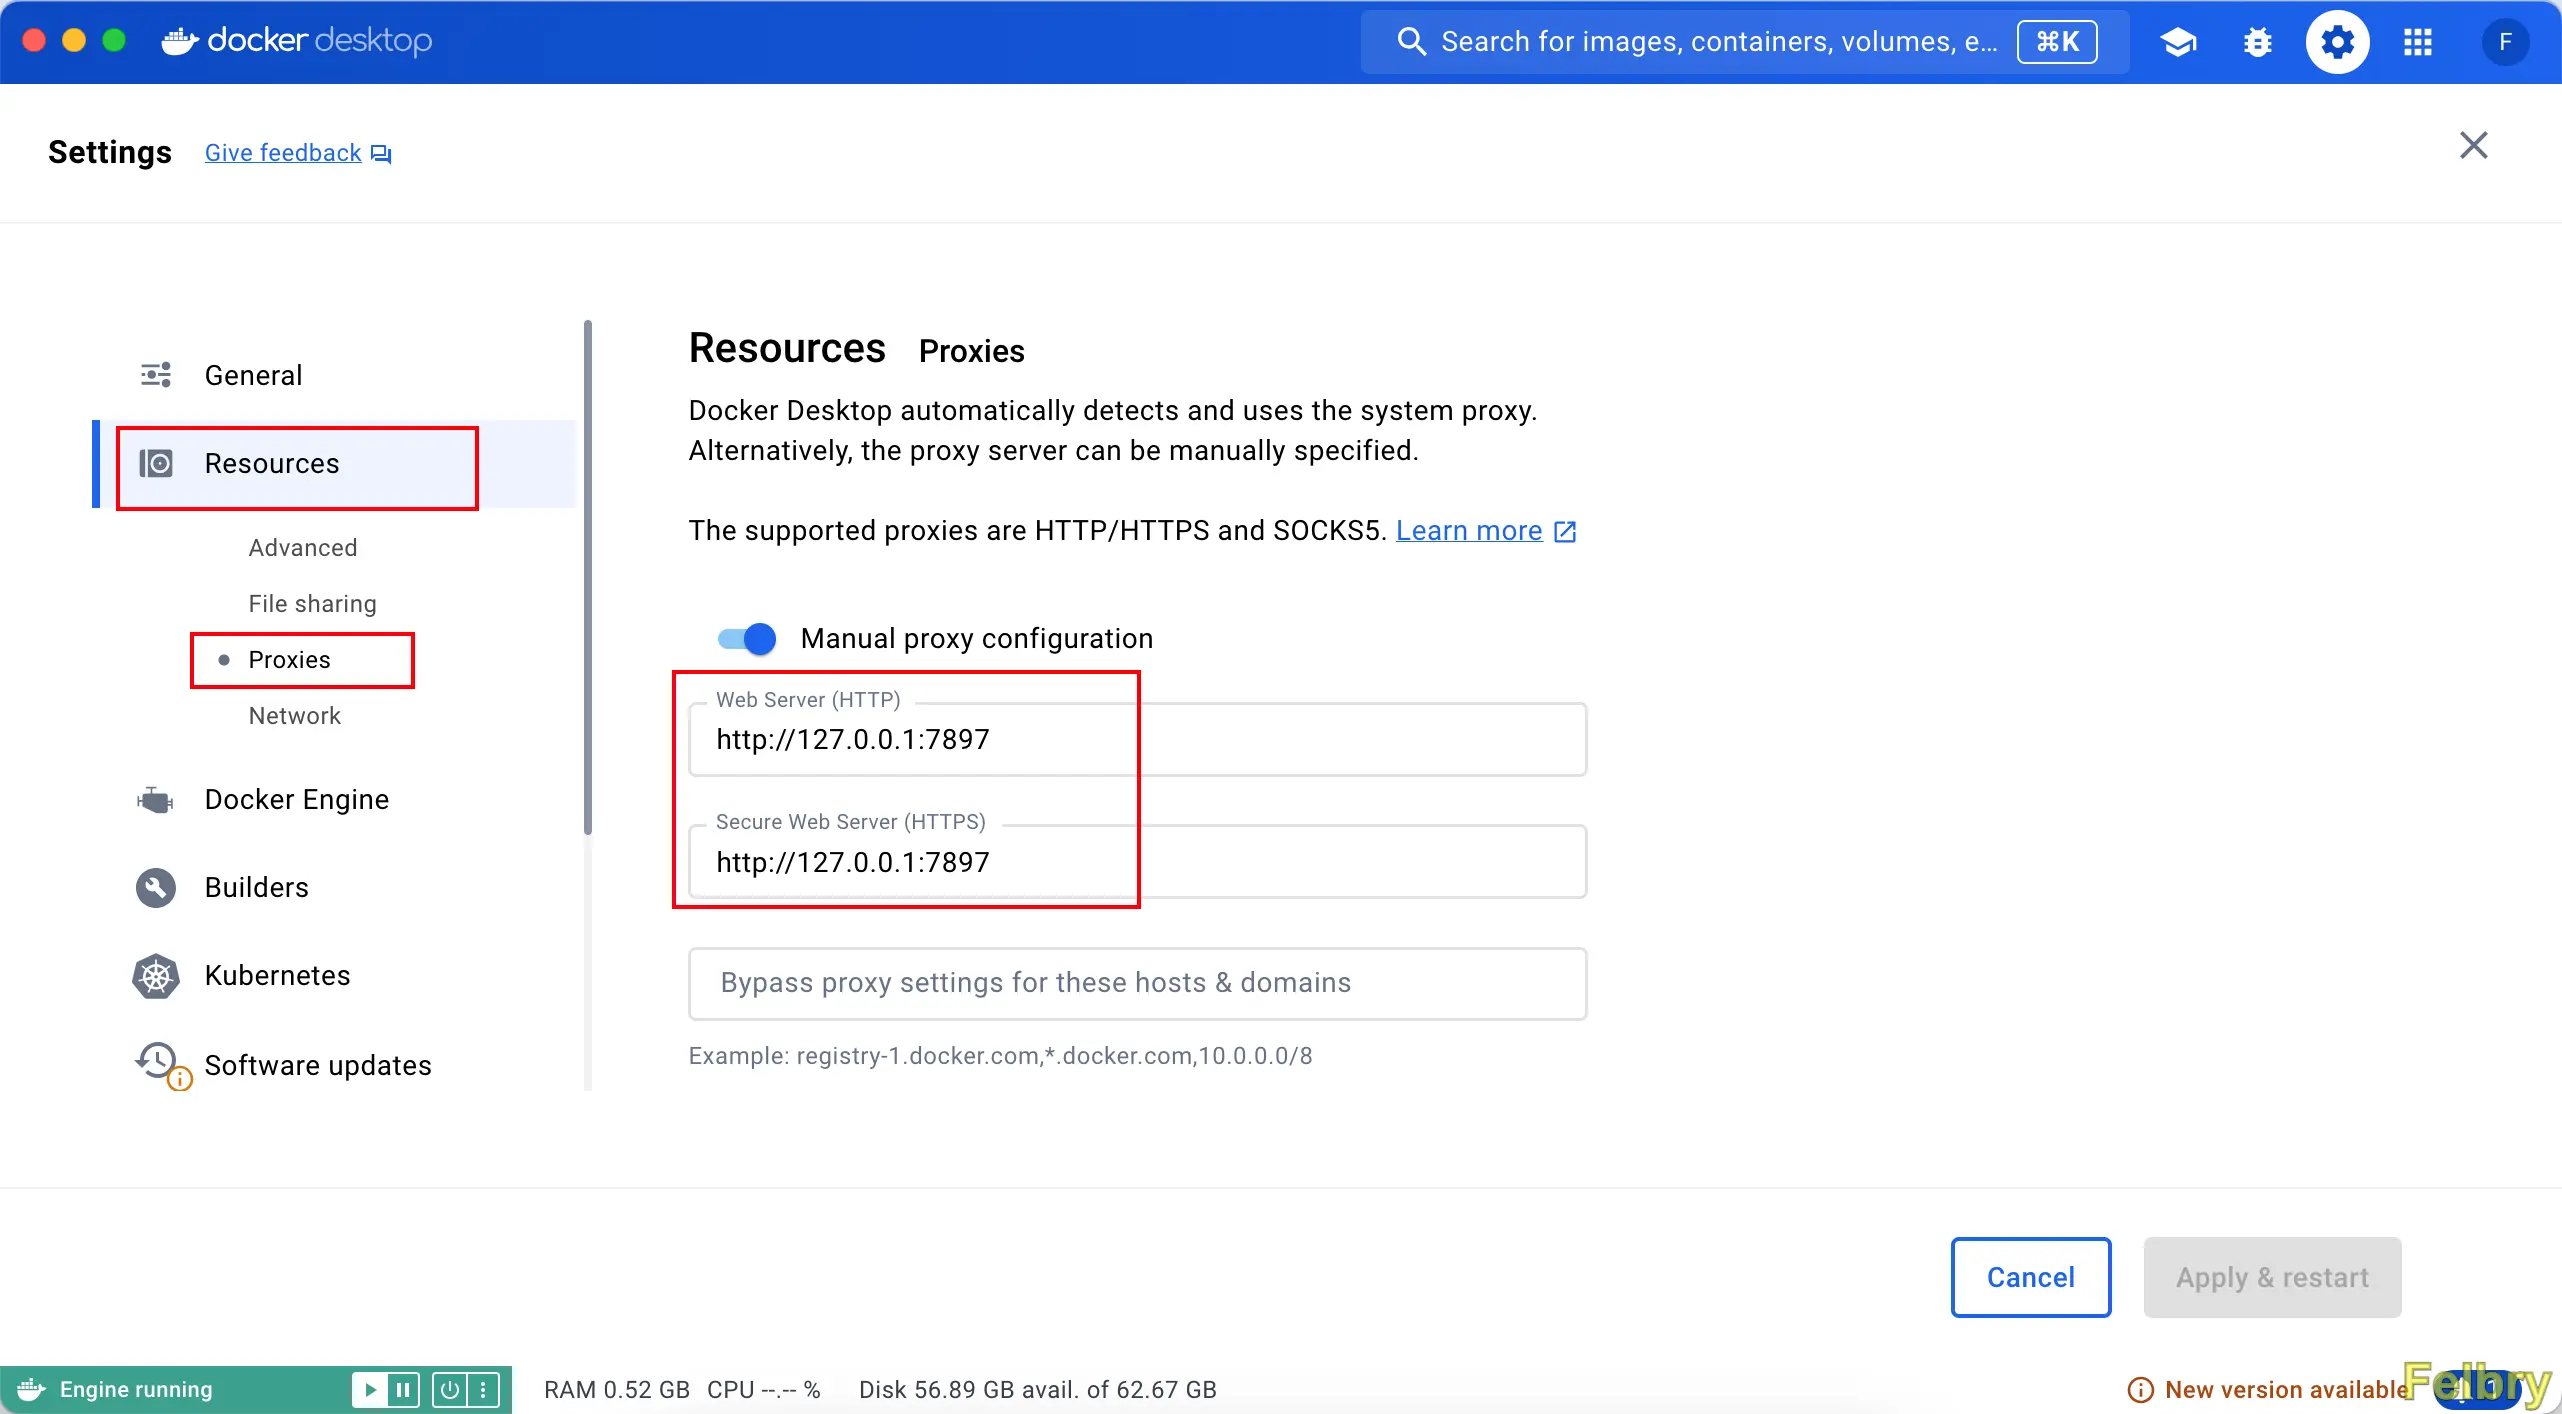
Task: Click the ⌘K shortcut badge
Action: pyautogui.click(x=2057, y=42)
